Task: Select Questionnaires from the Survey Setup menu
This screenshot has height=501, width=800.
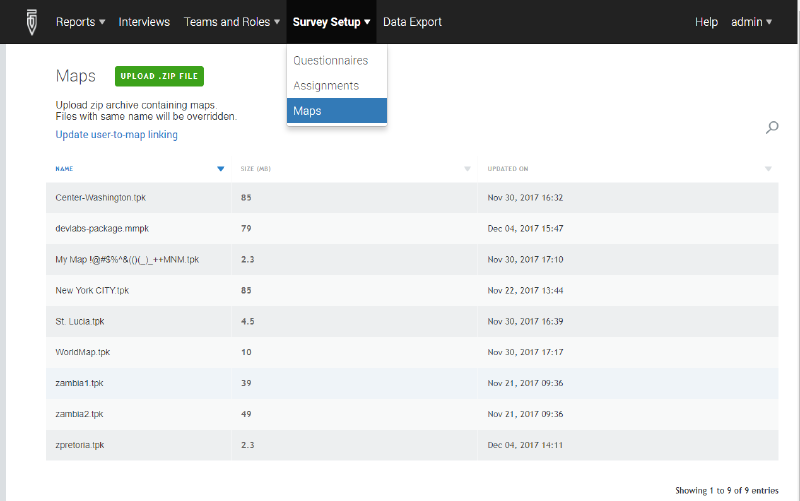Action: [x=330, y=61]
